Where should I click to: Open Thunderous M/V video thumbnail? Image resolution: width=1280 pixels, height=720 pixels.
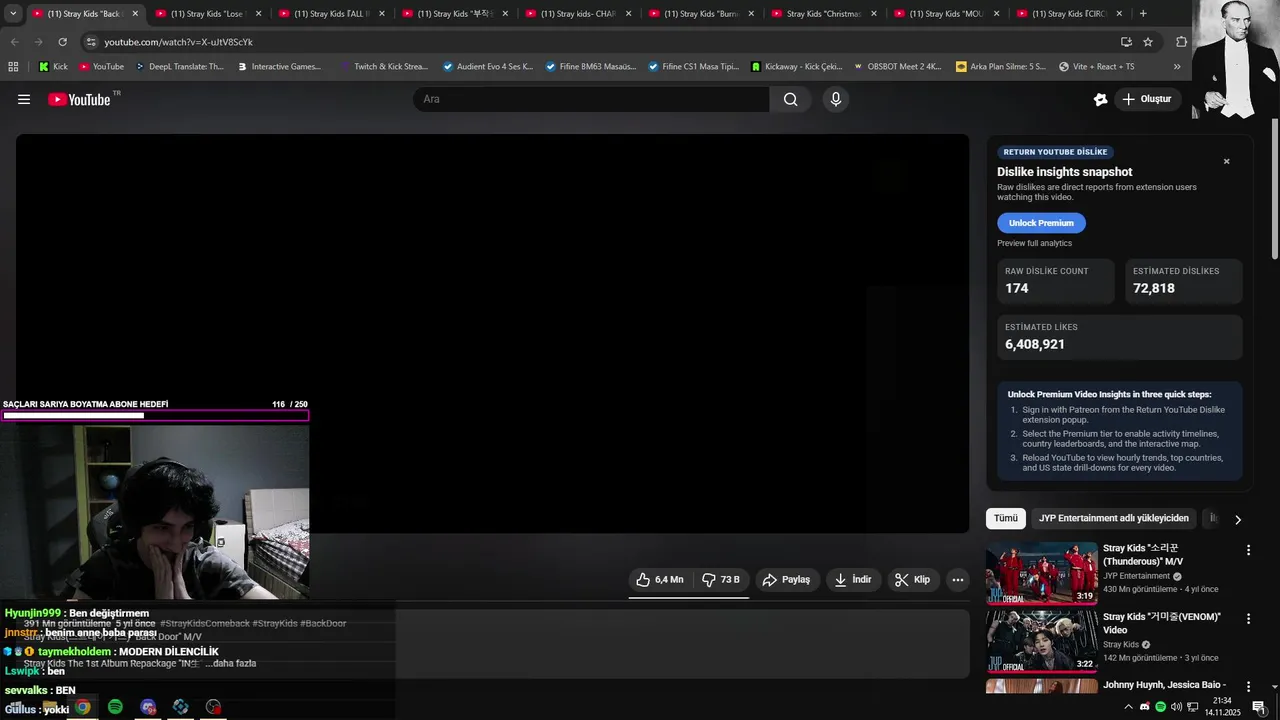1041,573
